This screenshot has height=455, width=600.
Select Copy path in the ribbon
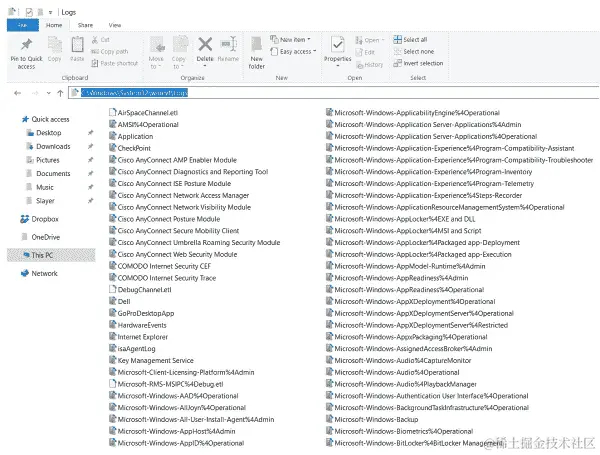tap(109, 51)
